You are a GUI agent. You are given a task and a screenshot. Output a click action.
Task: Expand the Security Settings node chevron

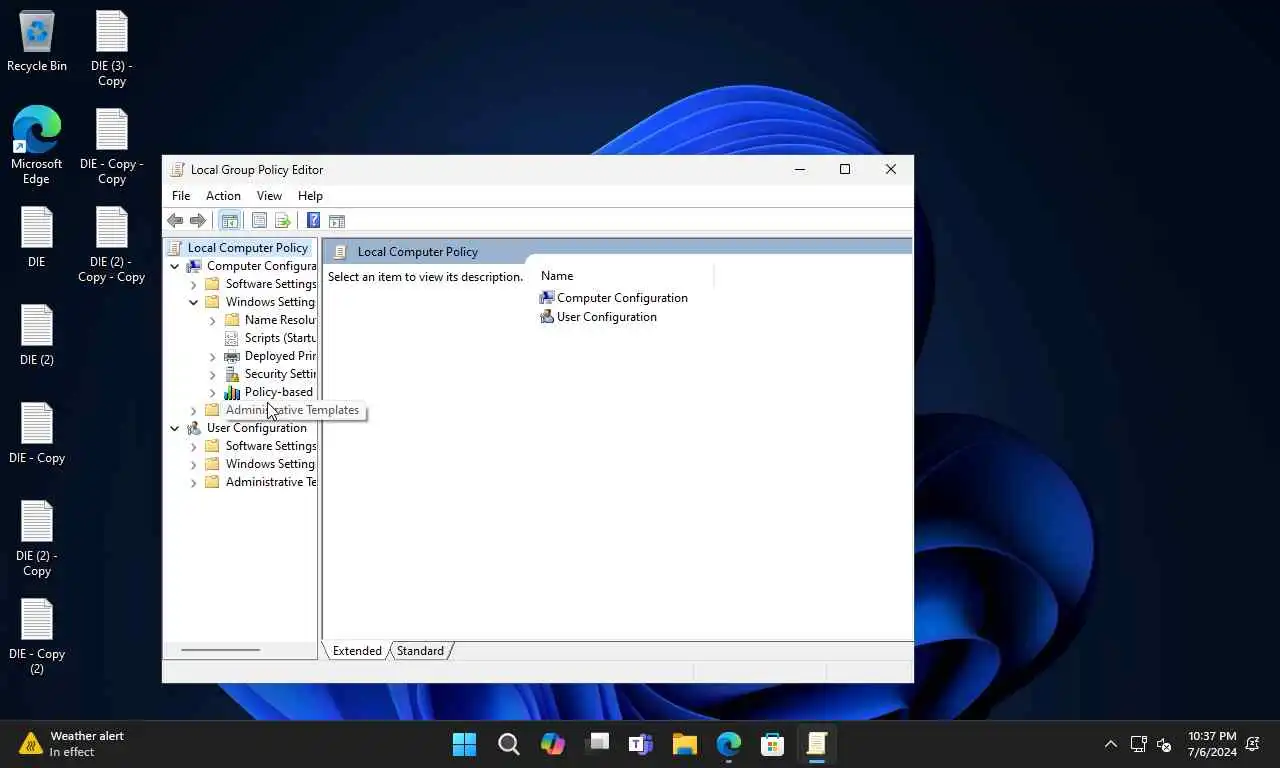coord(213,374)
